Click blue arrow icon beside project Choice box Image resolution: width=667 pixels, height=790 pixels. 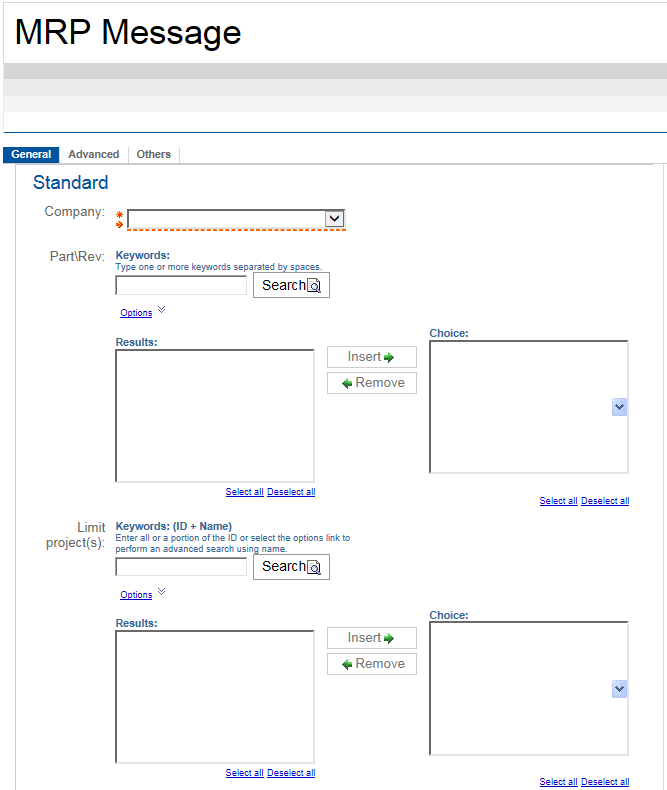pyautogui.click(x=619, y=689)
